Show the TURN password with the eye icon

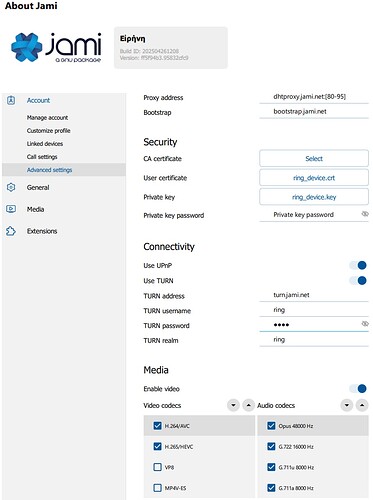coord(365,324)
